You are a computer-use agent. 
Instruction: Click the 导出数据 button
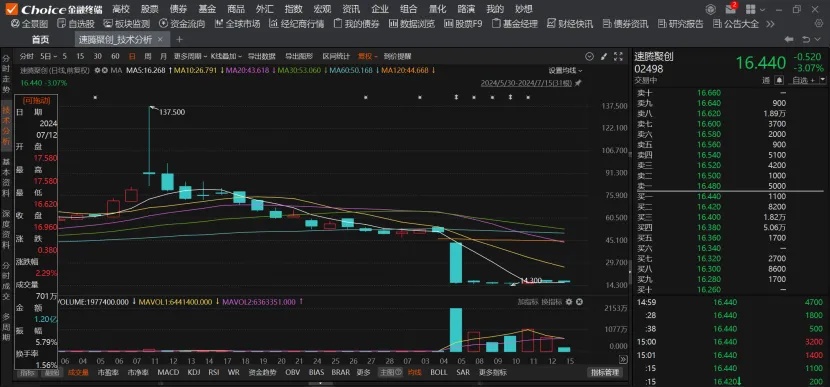[x=261, y=56]
